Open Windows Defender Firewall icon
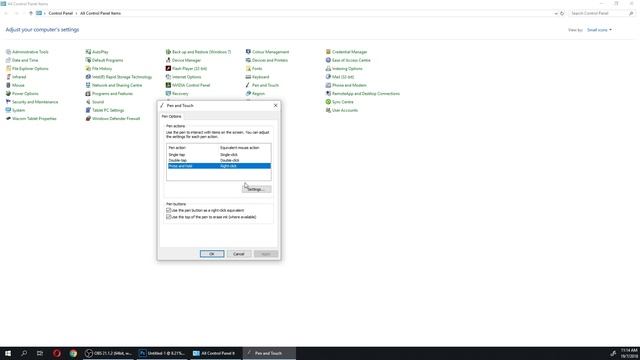640x360 pixels. (x=88, y=118)
